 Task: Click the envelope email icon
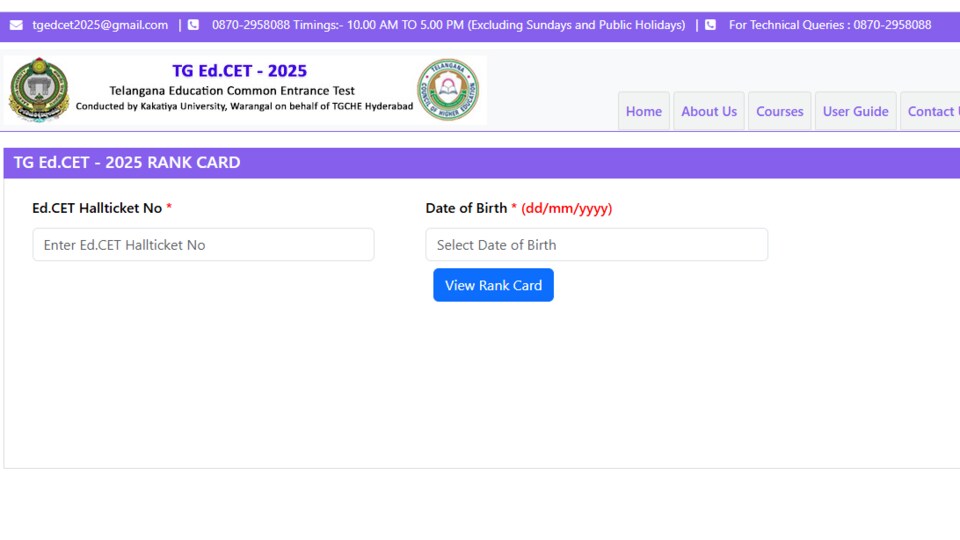[17, 25]
